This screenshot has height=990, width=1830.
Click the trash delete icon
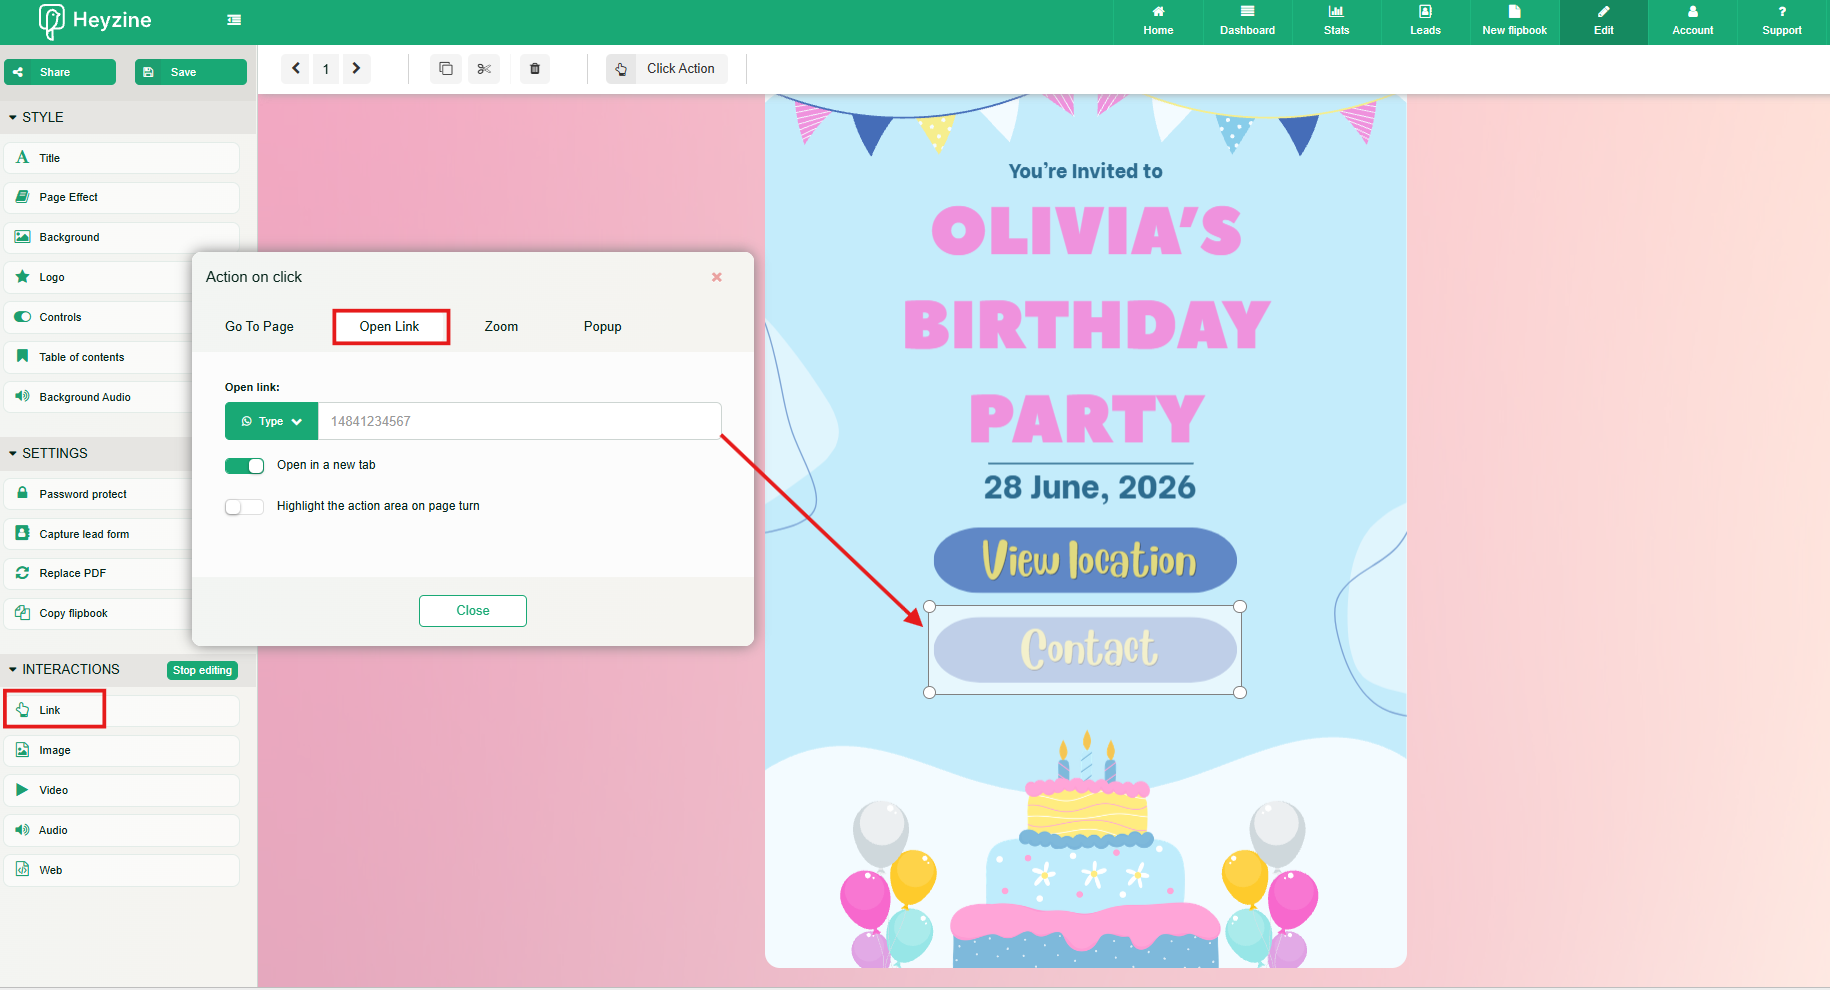[535, 69]
